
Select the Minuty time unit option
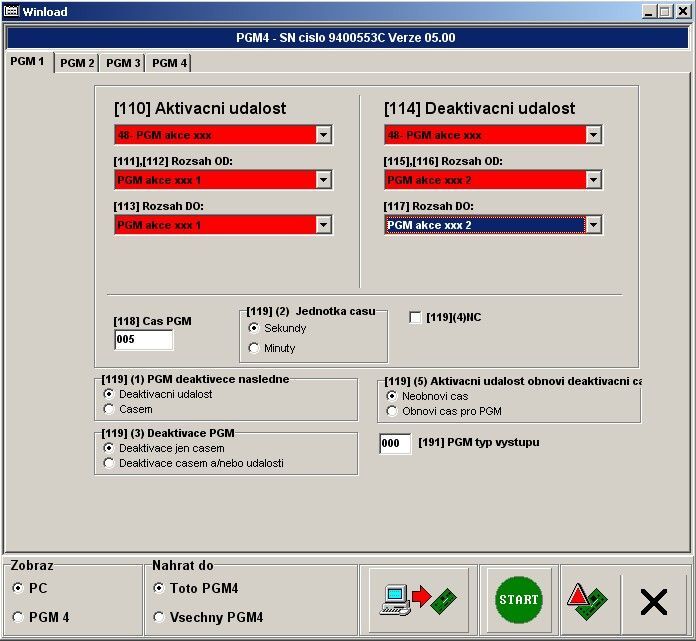tap(254, 348)
